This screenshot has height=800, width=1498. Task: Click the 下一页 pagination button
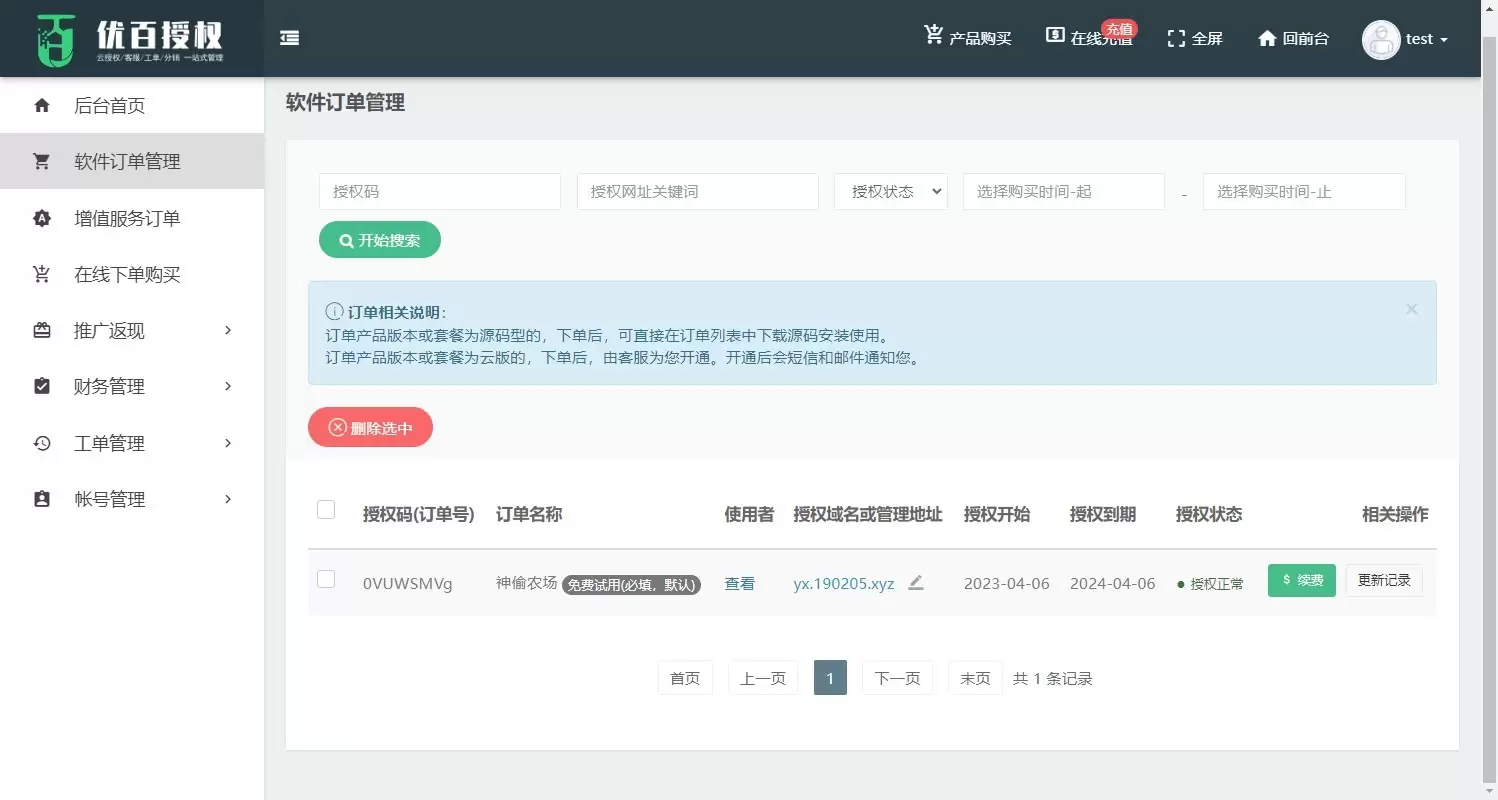tap(897, 678)
